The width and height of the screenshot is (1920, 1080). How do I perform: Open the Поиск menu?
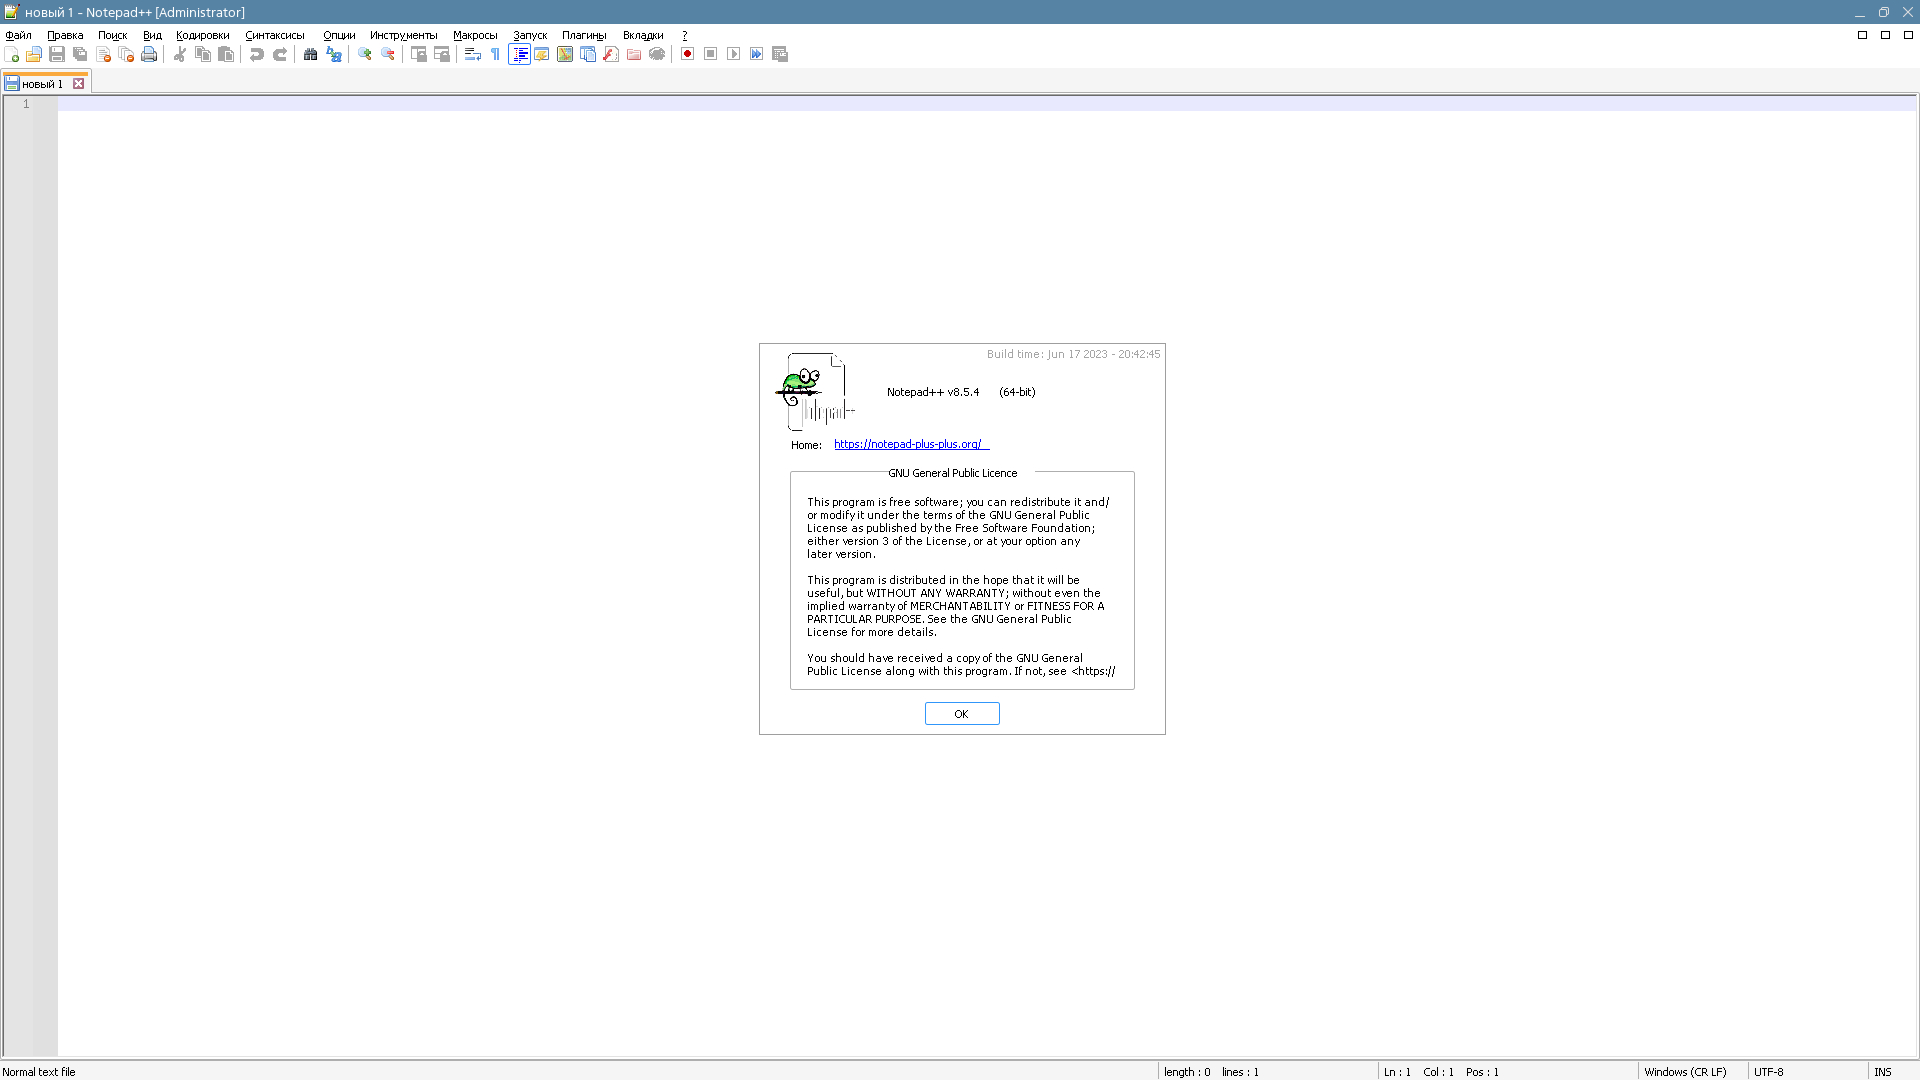112,35
